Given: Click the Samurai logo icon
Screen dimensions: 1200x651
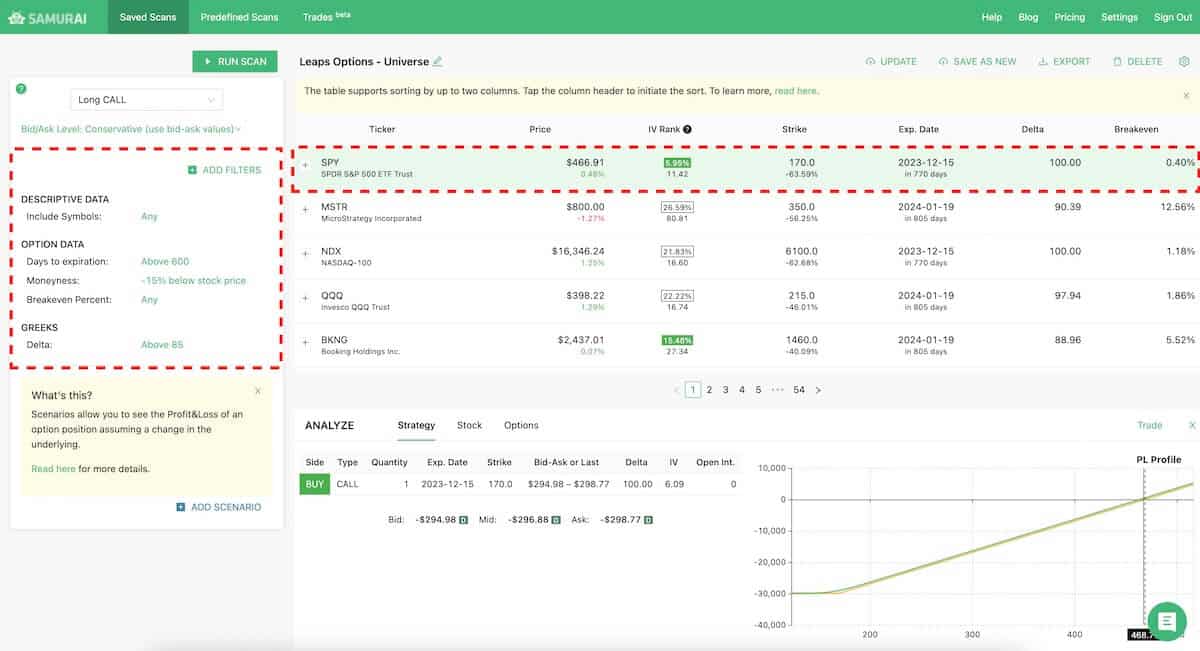Looking at the screenshot, I should [16, 17].
